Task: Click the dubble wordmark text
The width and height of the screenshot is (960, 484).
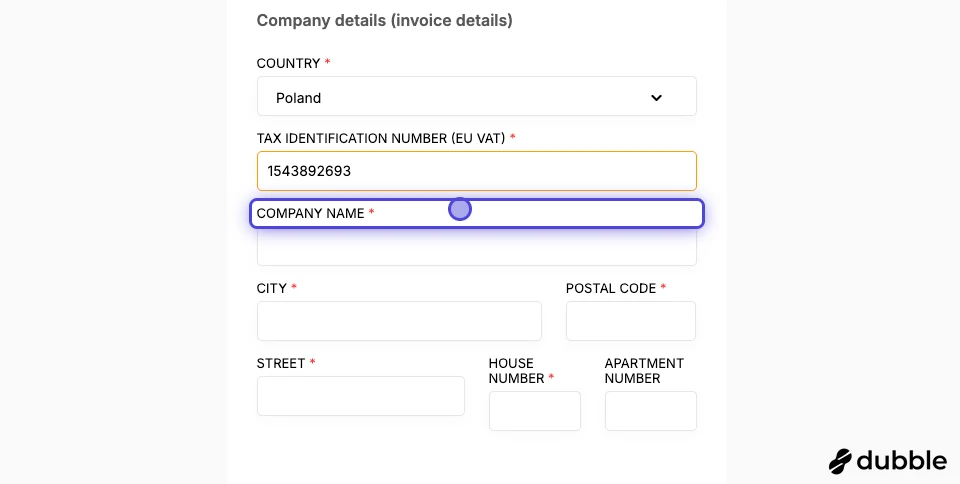Action: pos(900,460)
